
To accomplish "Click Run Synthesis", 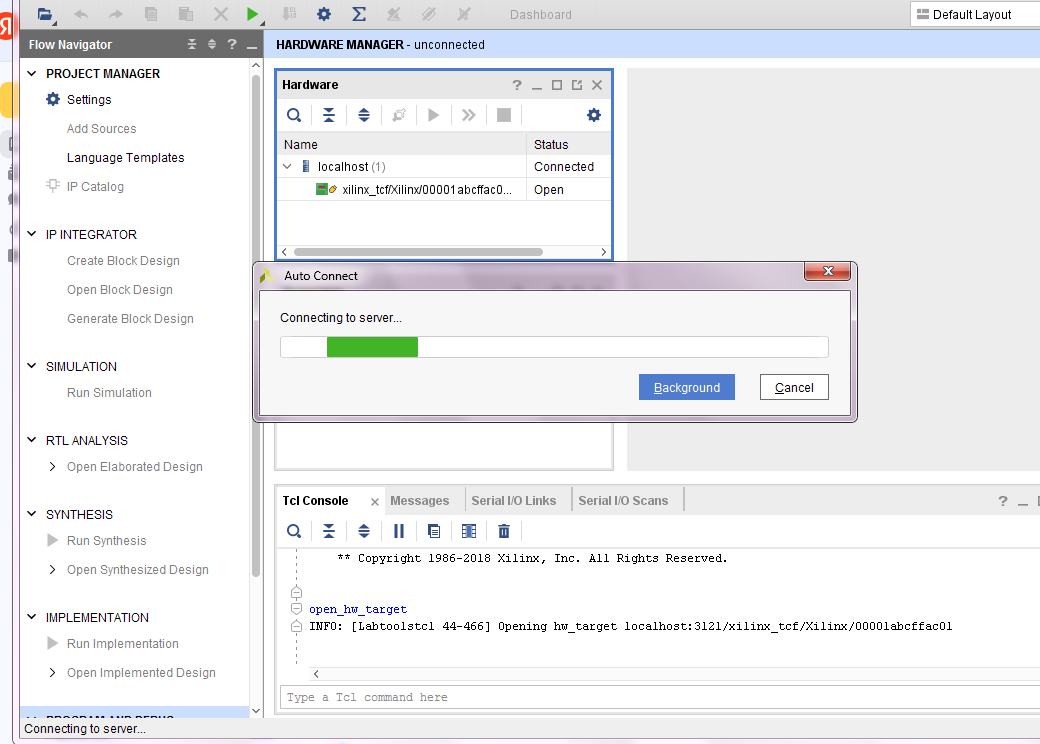I will (106, 540).
